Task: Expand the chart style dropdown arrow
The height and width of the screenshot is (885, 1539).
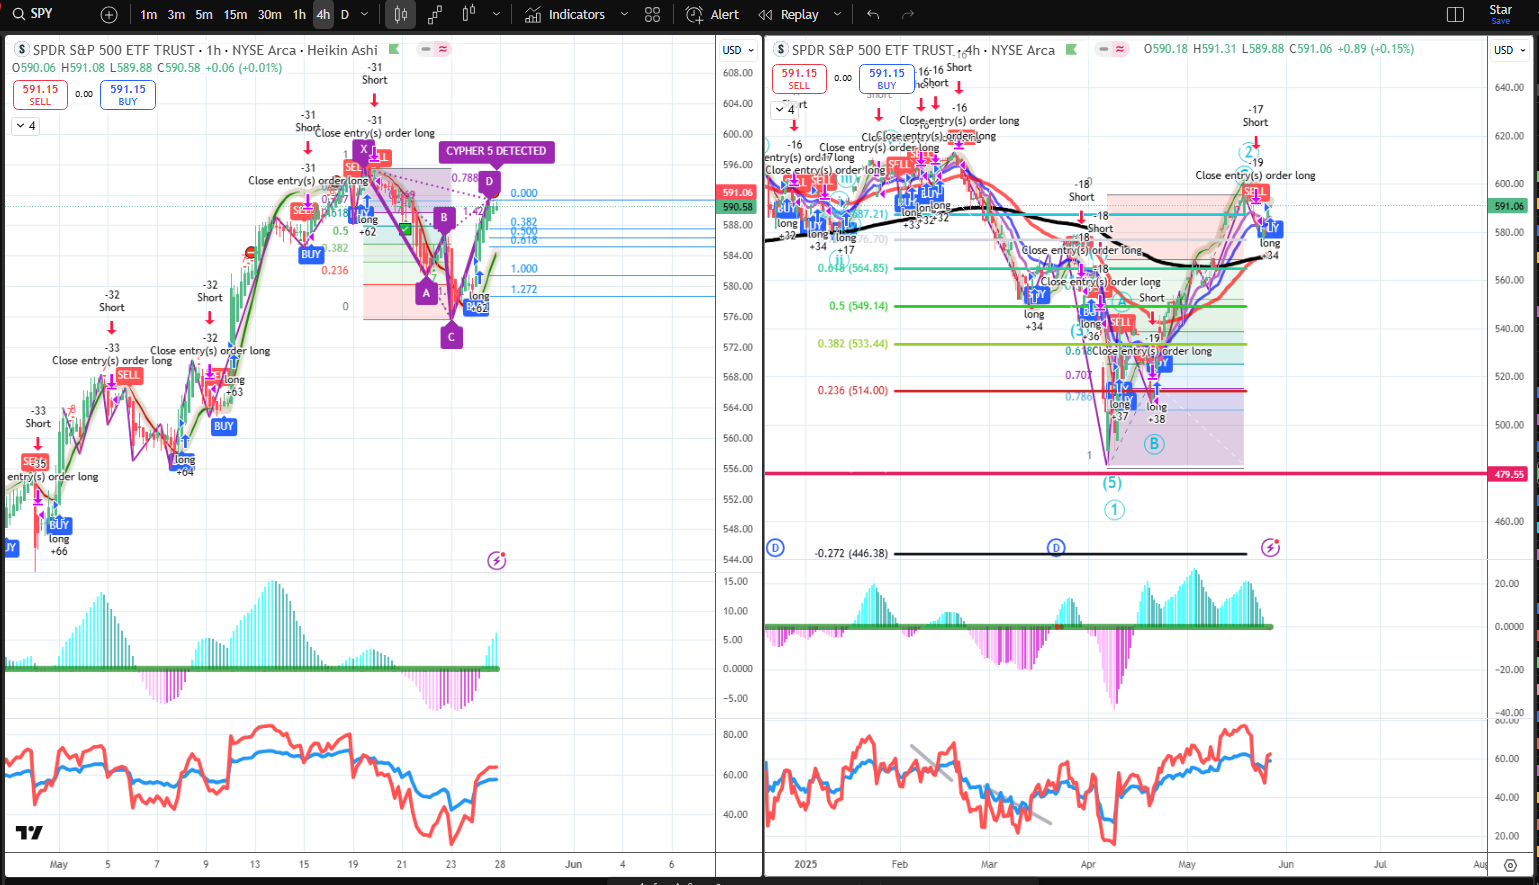Action: tap(496, 15)
